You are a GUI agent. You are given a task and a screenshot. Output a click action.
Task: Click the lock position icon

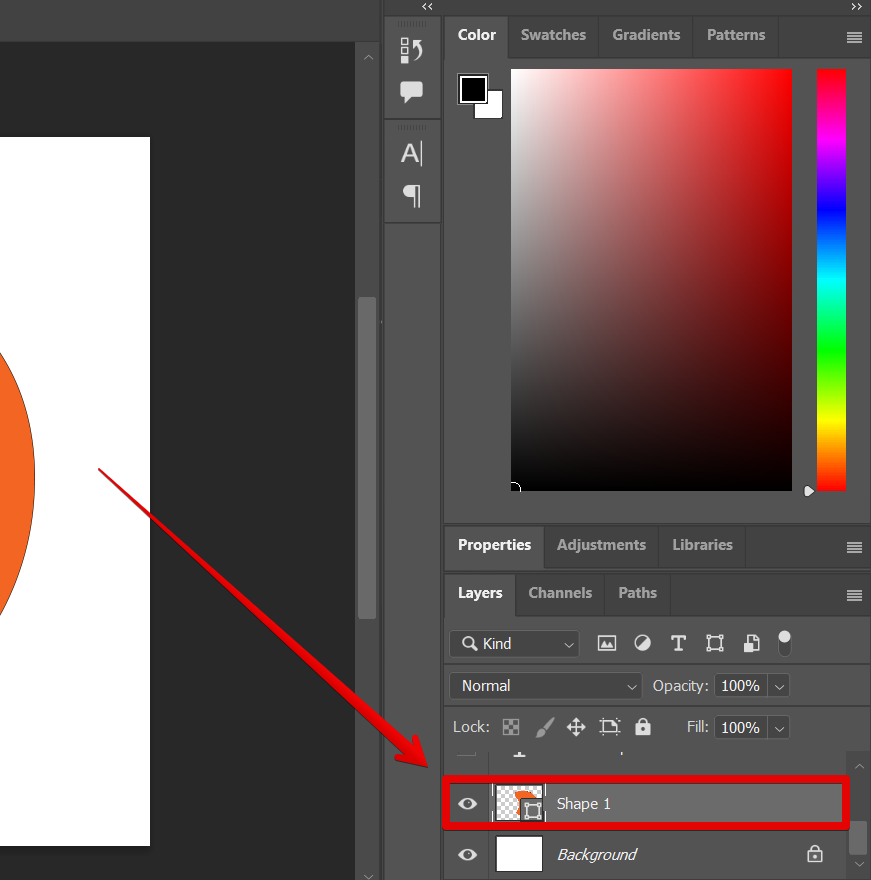pos(576,727)
